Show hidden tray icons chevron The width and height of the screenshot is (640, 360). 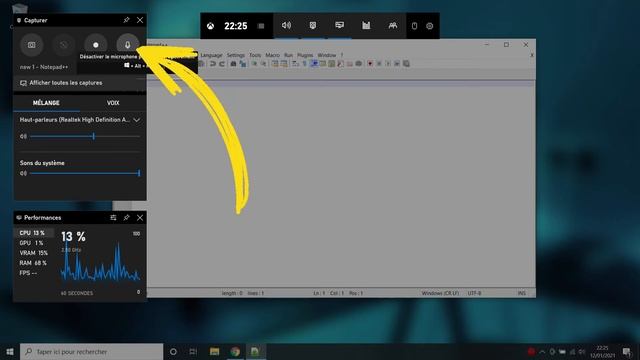tap(542, 351)
